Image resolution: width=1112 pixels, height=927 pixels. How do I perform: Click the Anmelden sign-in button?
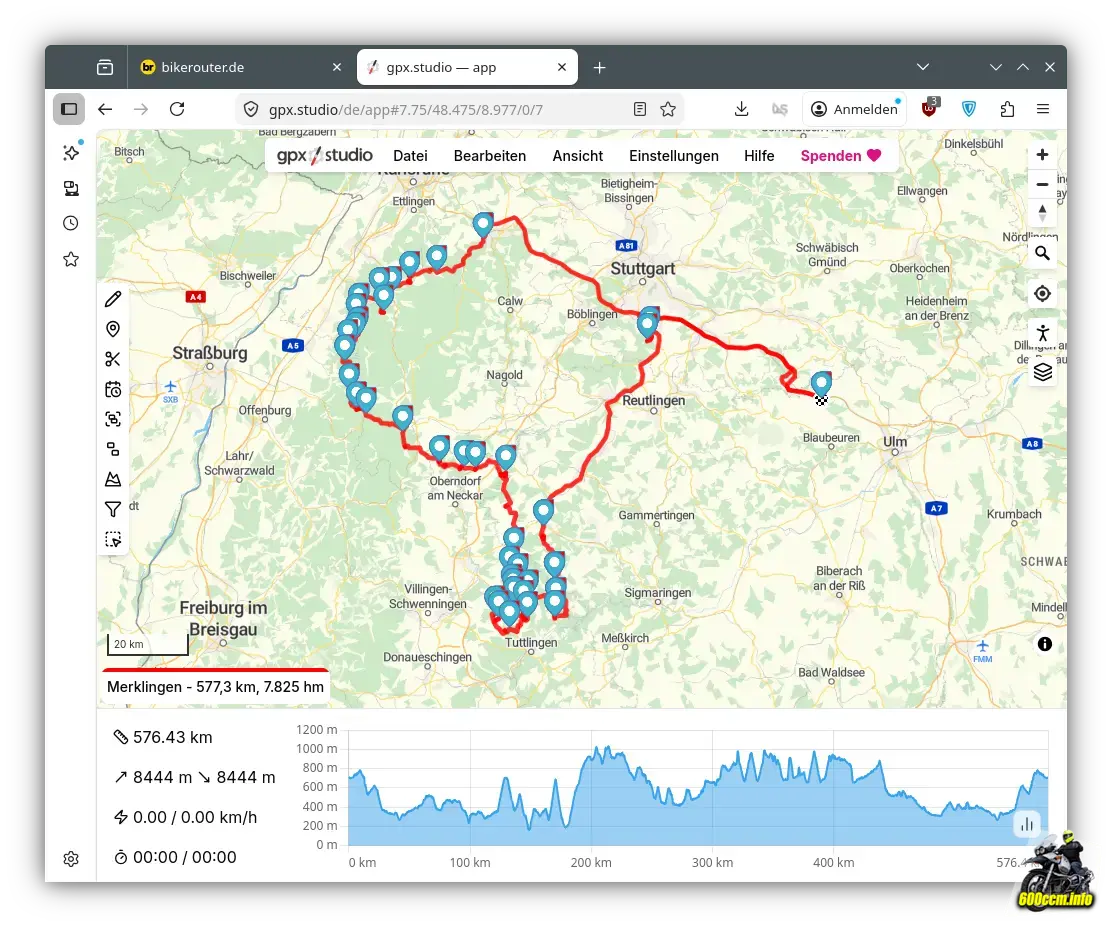click(855, 109)
